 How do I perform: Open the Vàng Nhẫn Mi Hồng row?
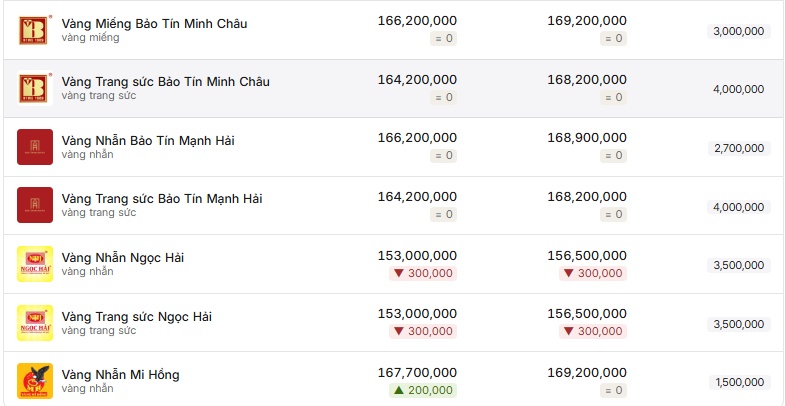coord(120,375)
